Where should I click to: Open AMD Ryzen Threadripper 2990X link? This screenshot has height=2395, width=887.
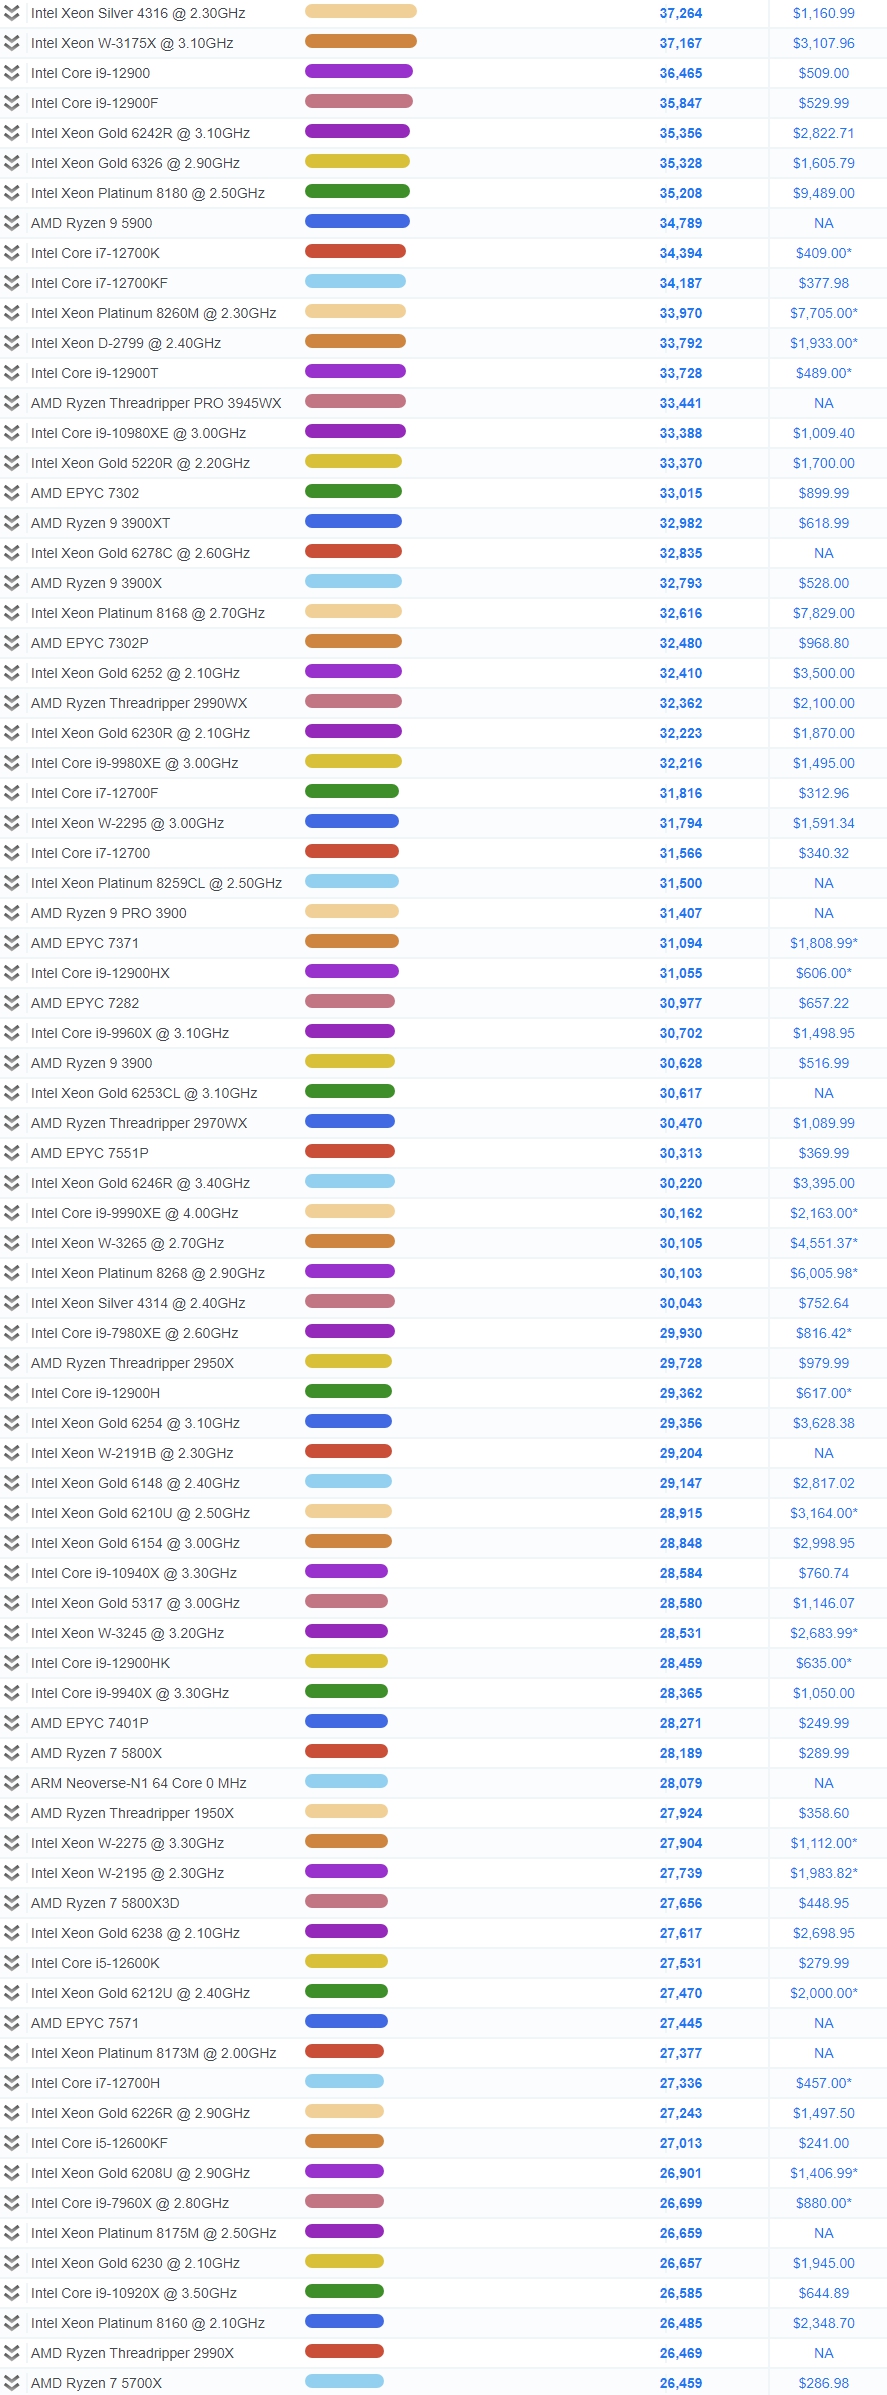[132, 2353]
